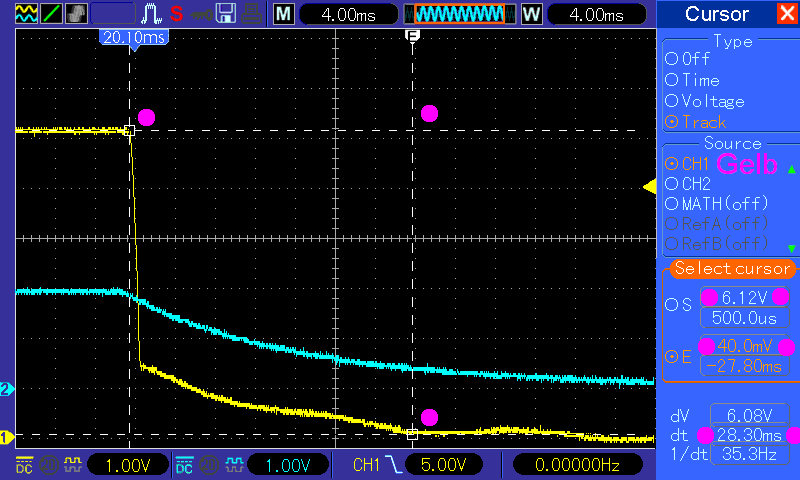Click the S cursor 6.12V value
800x480 pixels.
pyautogui.click(x=744, y=297)
